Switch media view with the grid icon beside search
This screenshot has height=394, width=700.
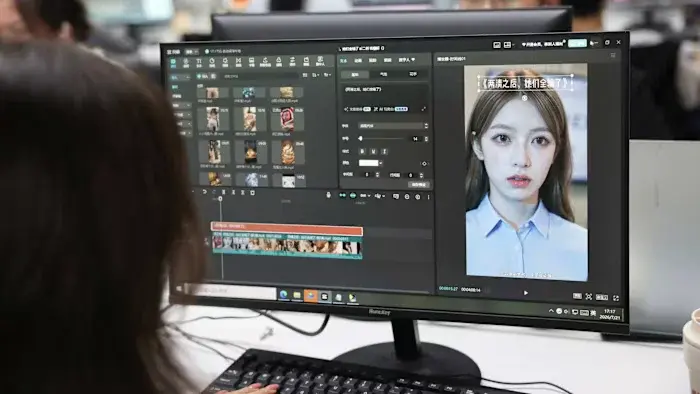(x=305, y=75)
